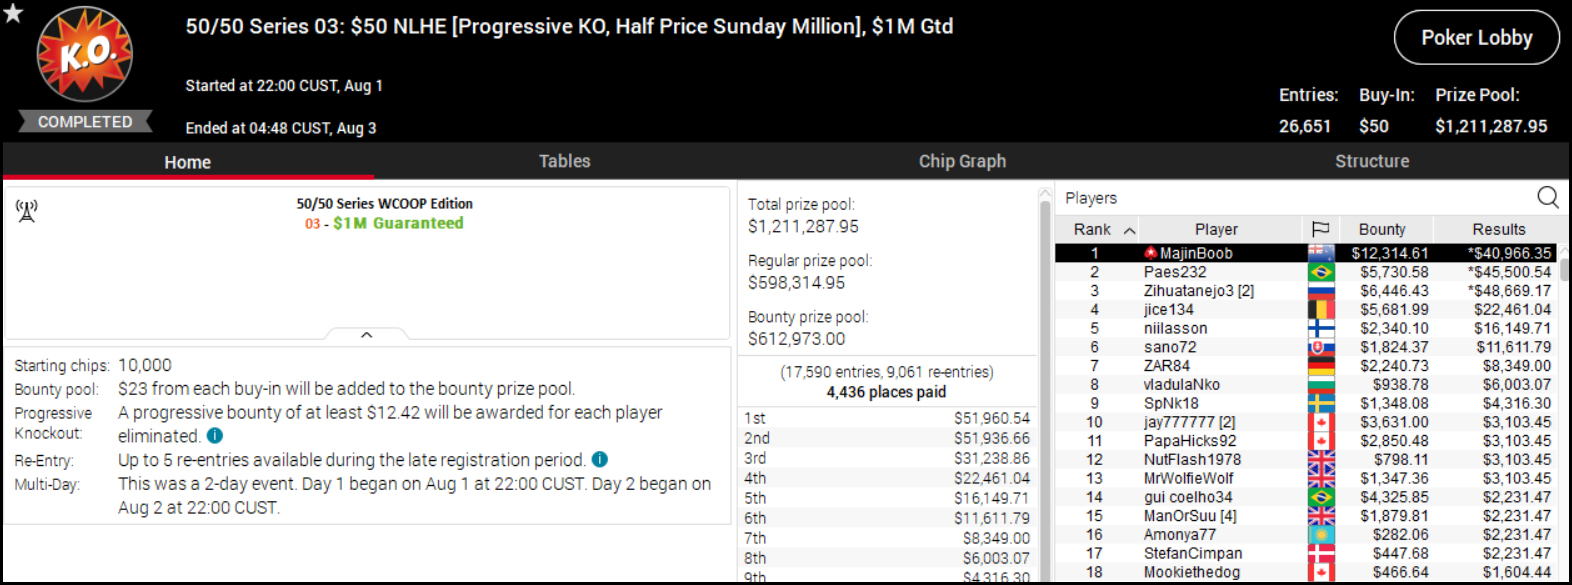
Task: Click the red spade icon beside MajinBoob
Action: tap(1150, 253)
